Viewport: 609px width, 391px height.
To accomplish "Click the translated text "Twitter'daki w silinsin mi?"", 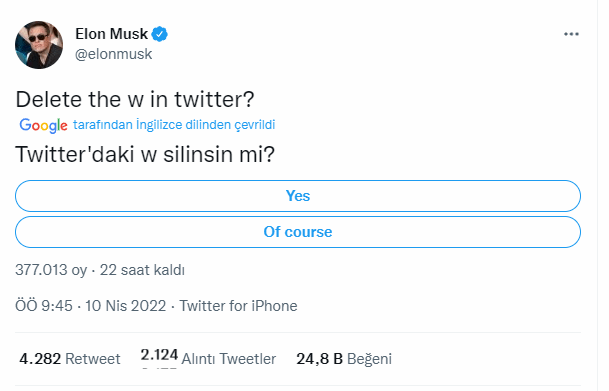I will point(145,154).
